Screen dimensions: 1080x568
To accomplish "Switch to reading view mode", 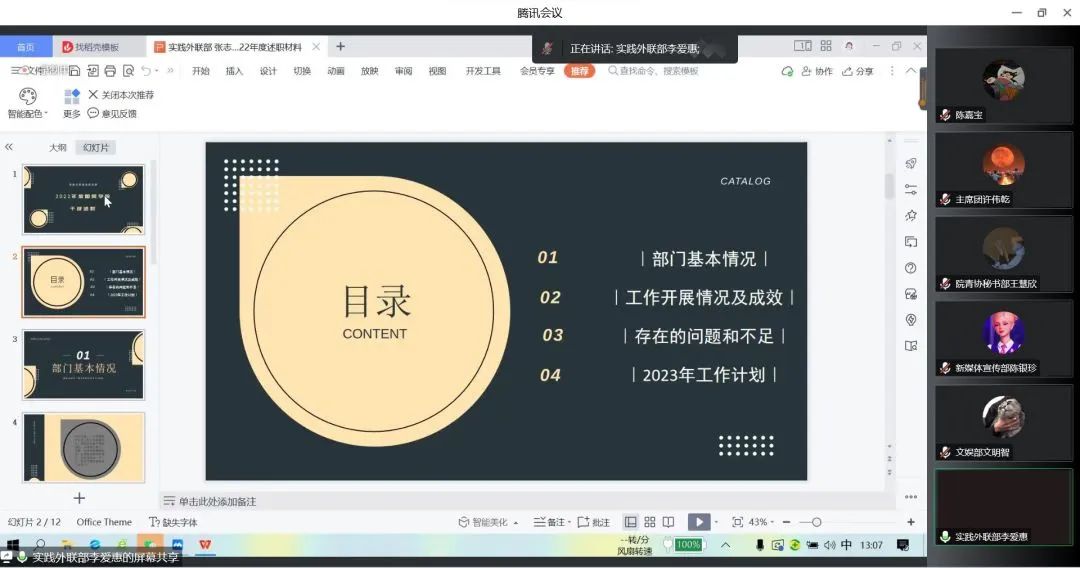I will pos(668,522).
